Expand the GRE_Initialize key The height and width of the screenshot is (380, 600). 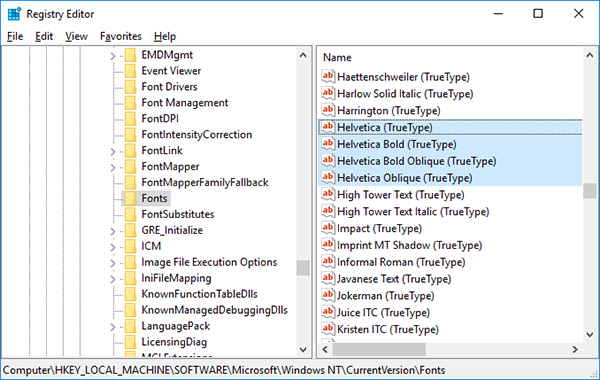[112, 231]
